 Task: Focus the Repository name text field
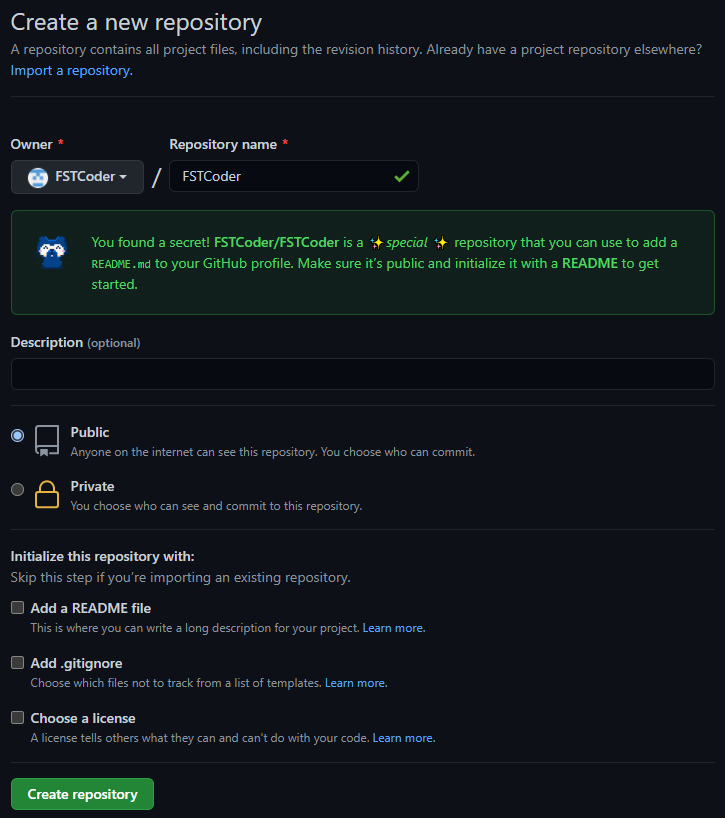294,176
